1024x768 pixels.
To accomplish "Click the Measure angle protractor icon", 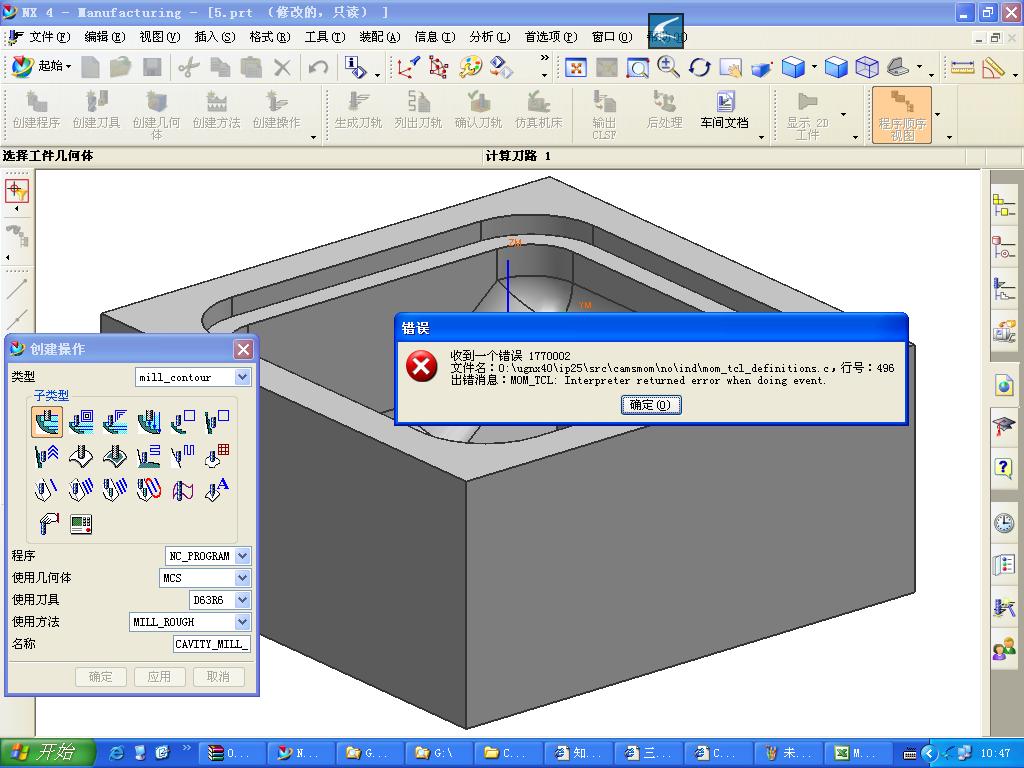I will (993, 67).
